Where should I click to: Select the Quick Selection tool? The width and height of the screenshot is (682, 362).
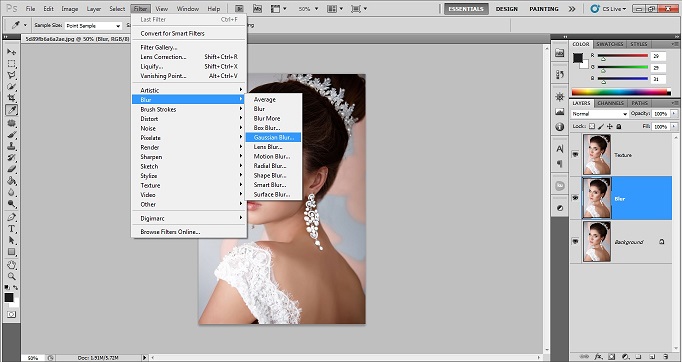click(x=11, y=87)
